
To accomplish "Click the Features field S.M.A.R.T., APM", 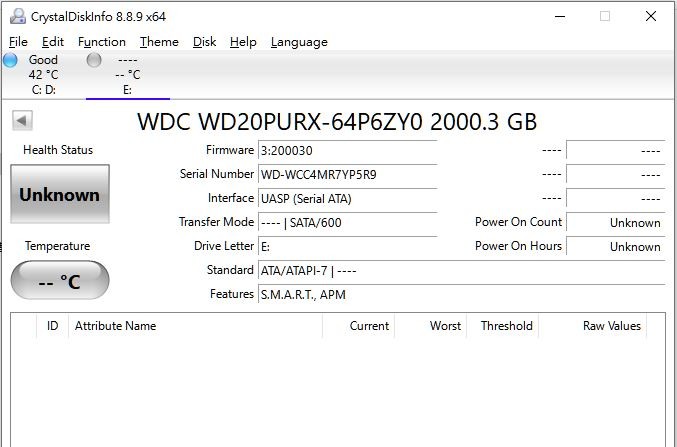I will click(x=462, y=295).
